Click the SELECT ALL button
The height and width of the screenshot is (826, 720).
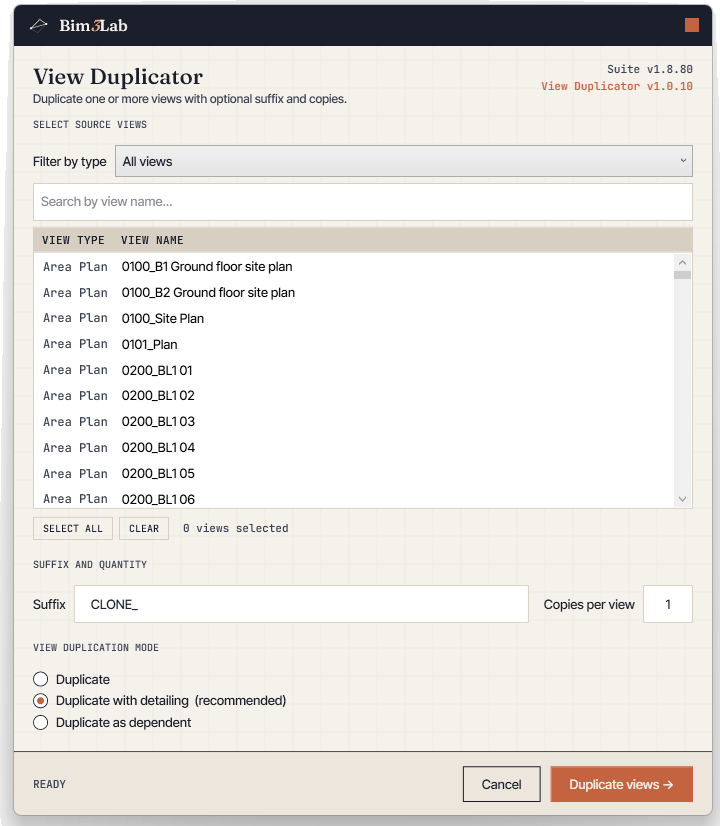click(x=73, y=528)
